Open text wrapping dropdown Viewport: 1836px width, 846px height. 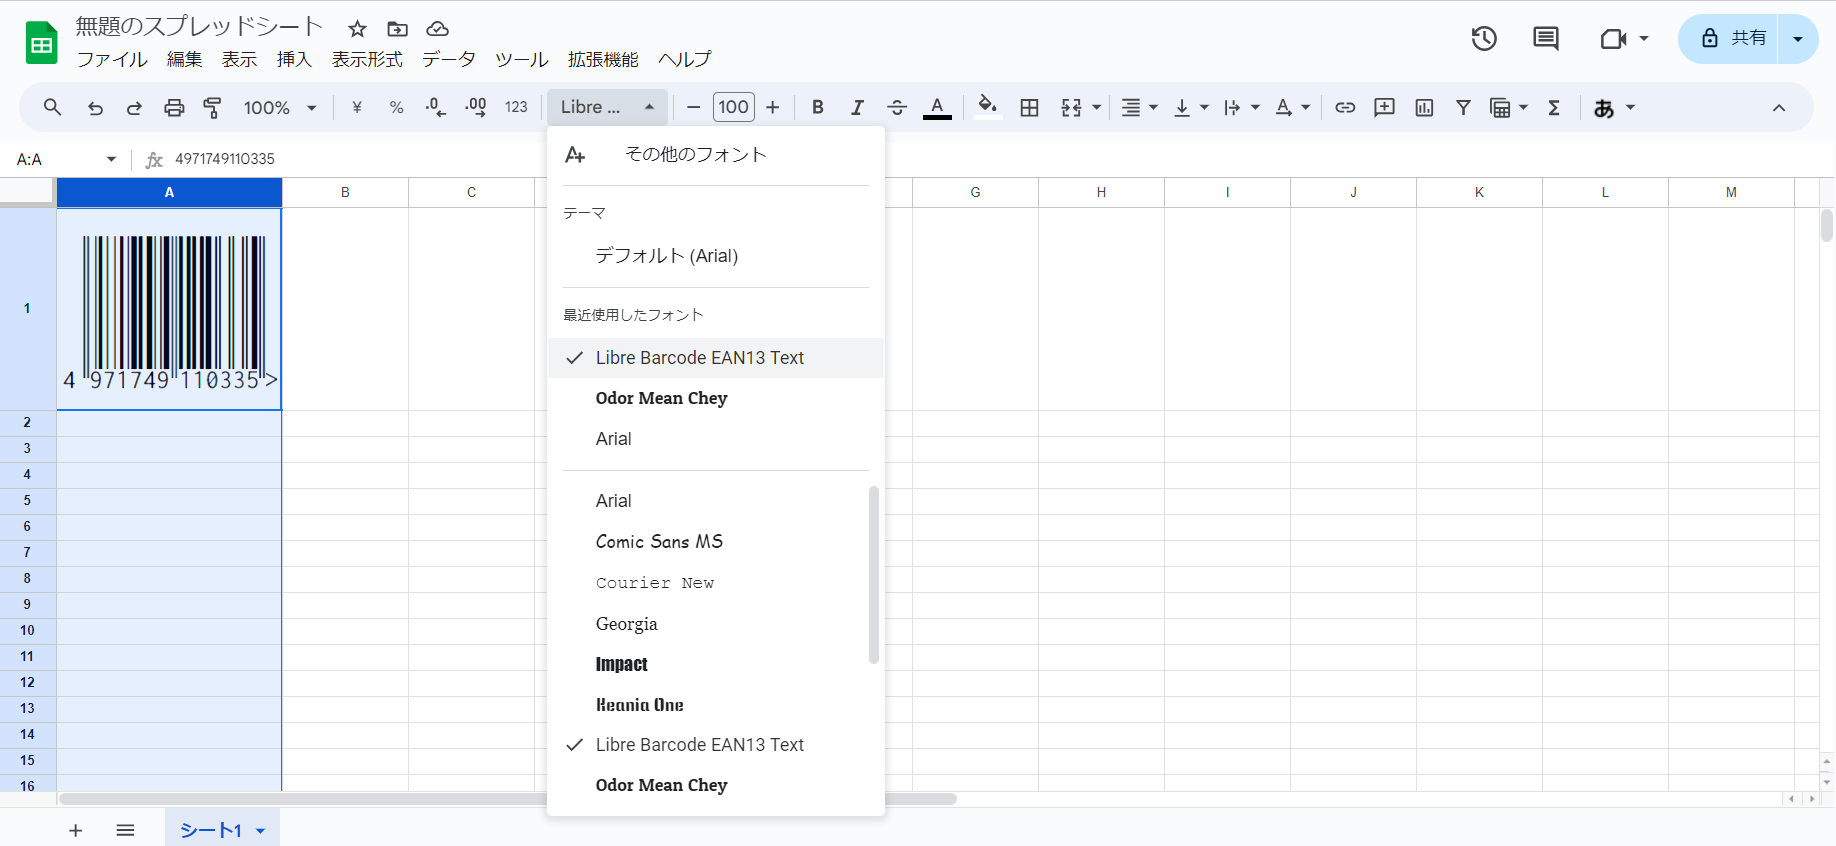(1241, 107)
